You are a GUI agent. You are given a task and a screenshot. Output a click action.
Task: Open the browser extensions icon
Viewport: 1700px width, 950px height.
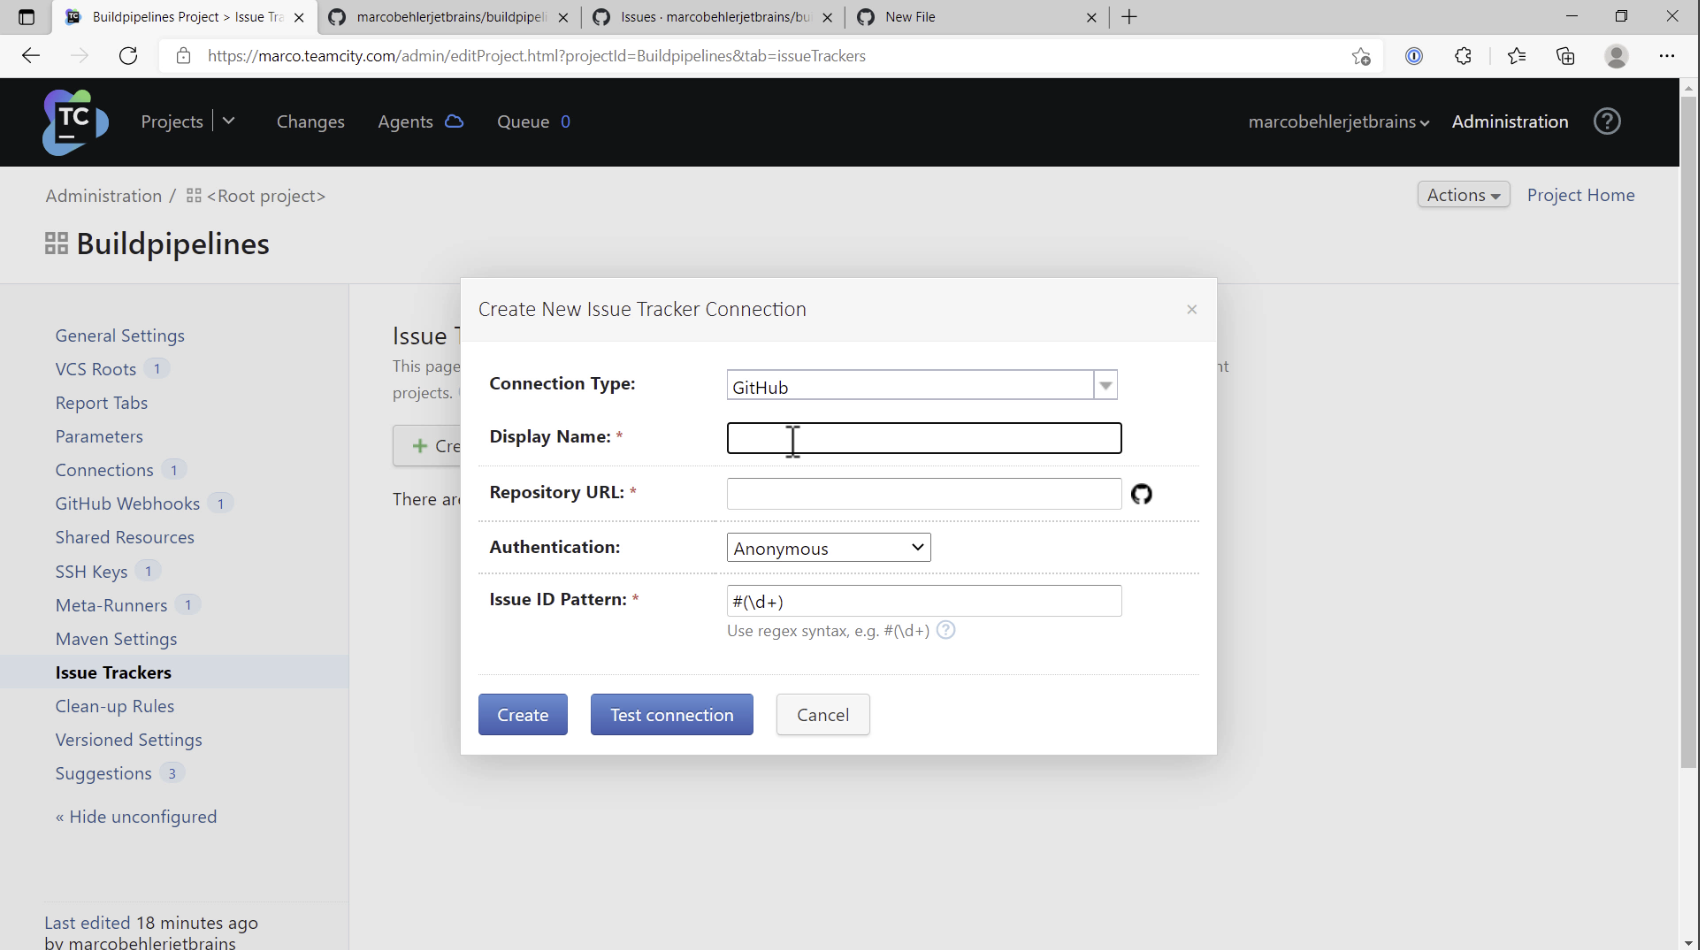click(x=1463, y=56)
